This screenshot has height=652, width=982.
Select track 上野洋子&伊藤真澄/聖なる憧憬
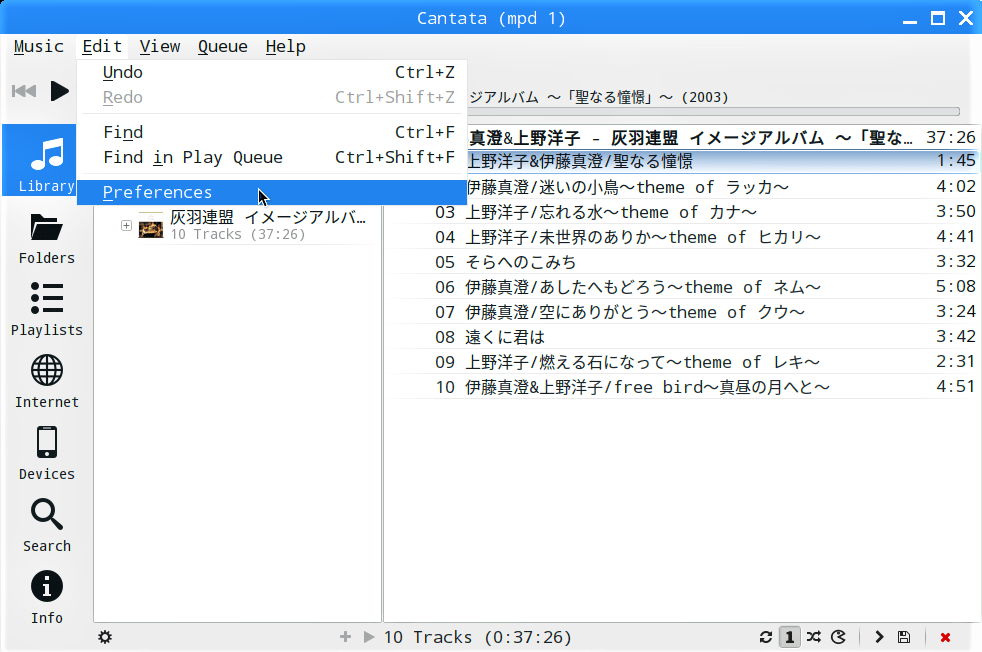(722, 162)
